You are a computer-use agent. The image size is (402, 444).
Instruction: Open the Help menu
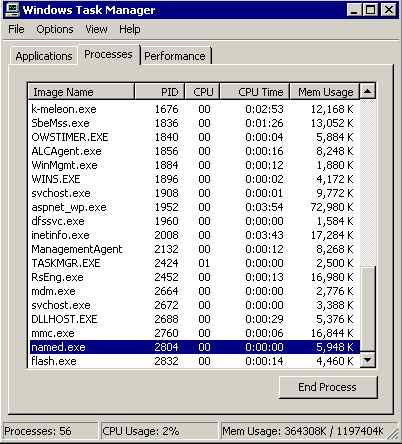(x=130, y=29)
